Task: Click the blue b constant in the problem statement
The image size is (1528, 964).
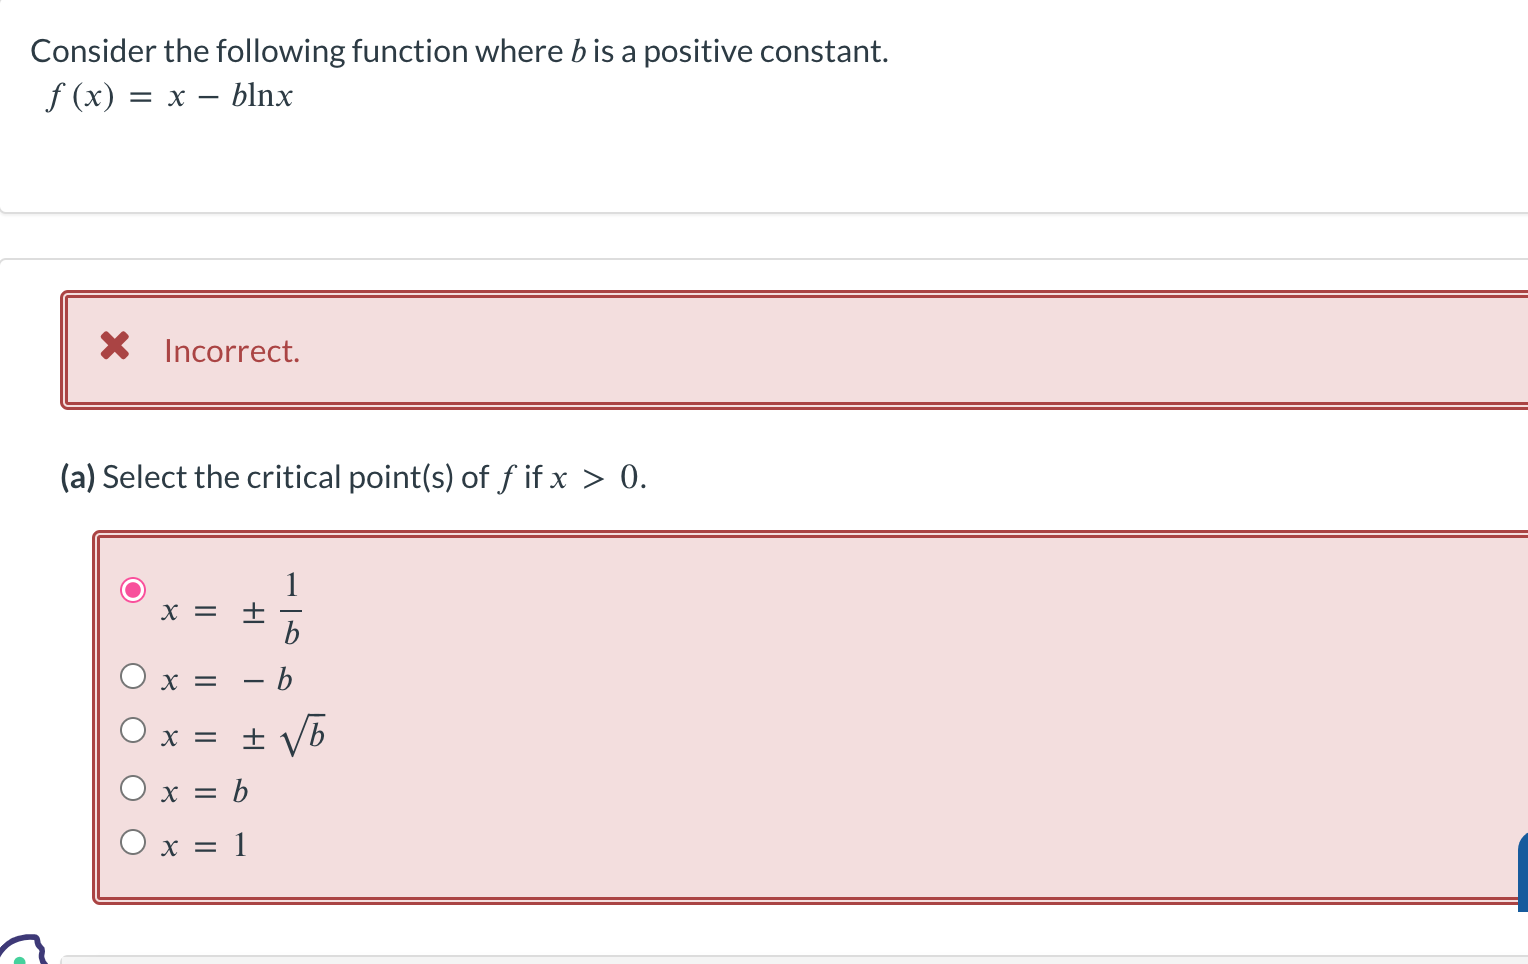Action: click(578, 50)
